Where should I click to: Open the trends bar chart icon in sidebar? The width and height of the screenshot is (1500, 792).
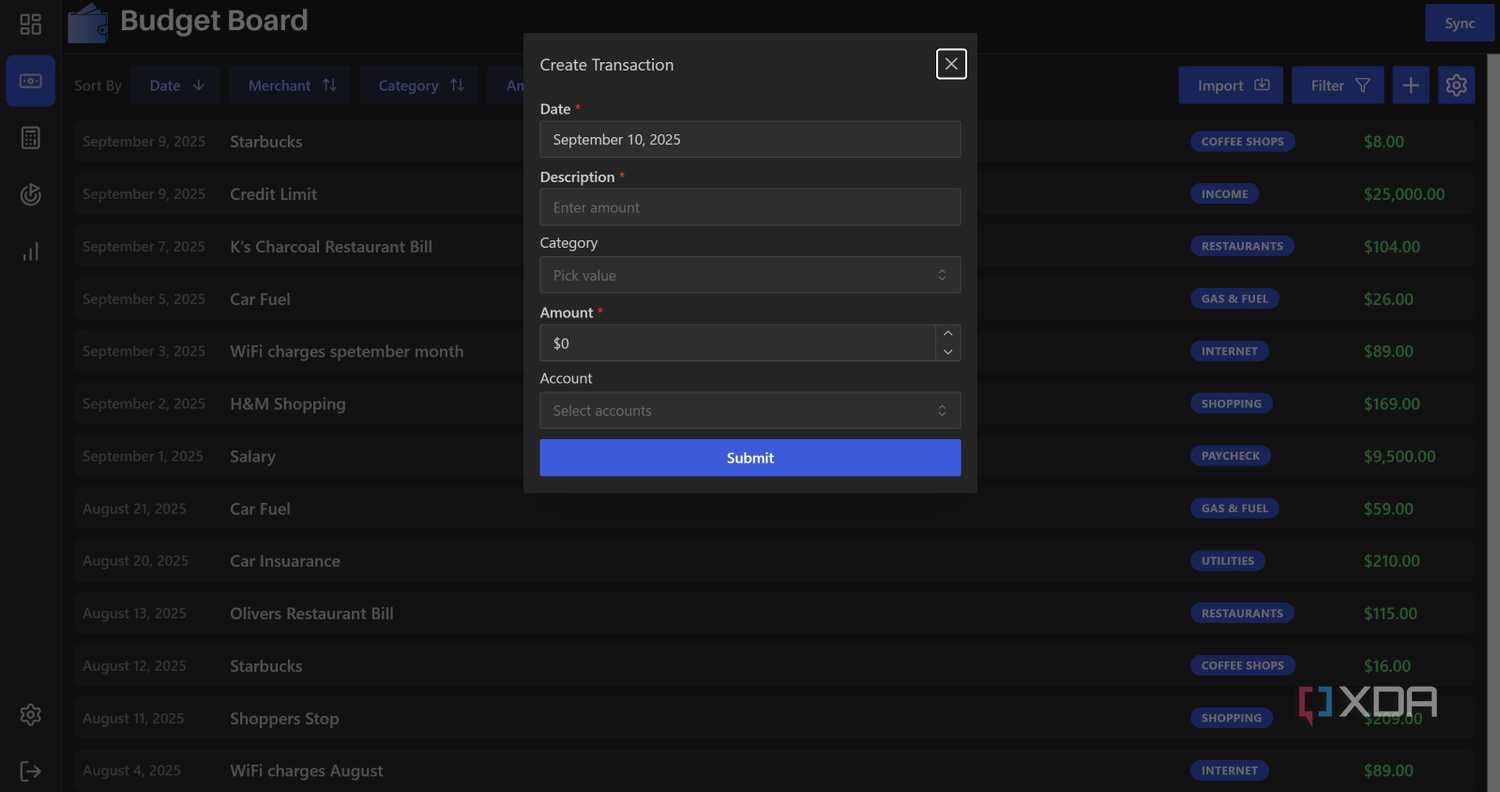coord(31,252)
